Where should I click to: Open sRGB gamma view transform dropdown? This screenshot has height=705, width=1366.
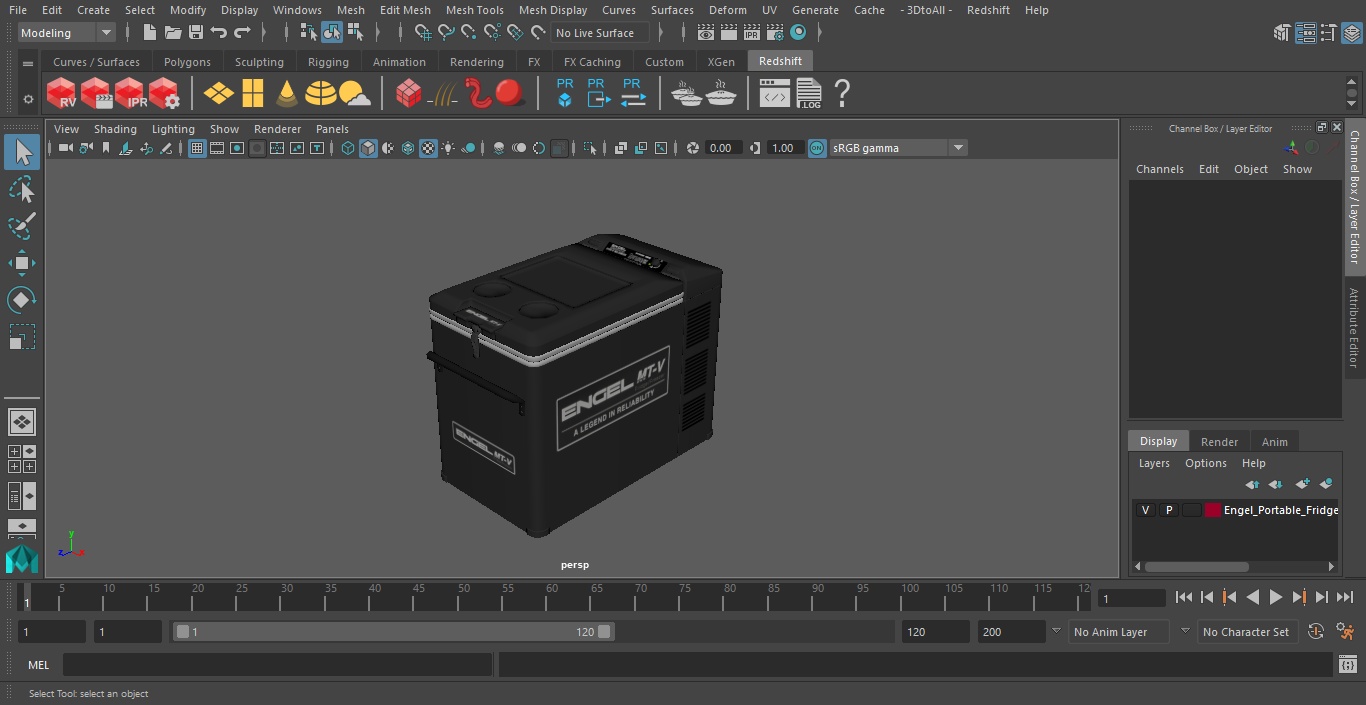tap(898, 148)
